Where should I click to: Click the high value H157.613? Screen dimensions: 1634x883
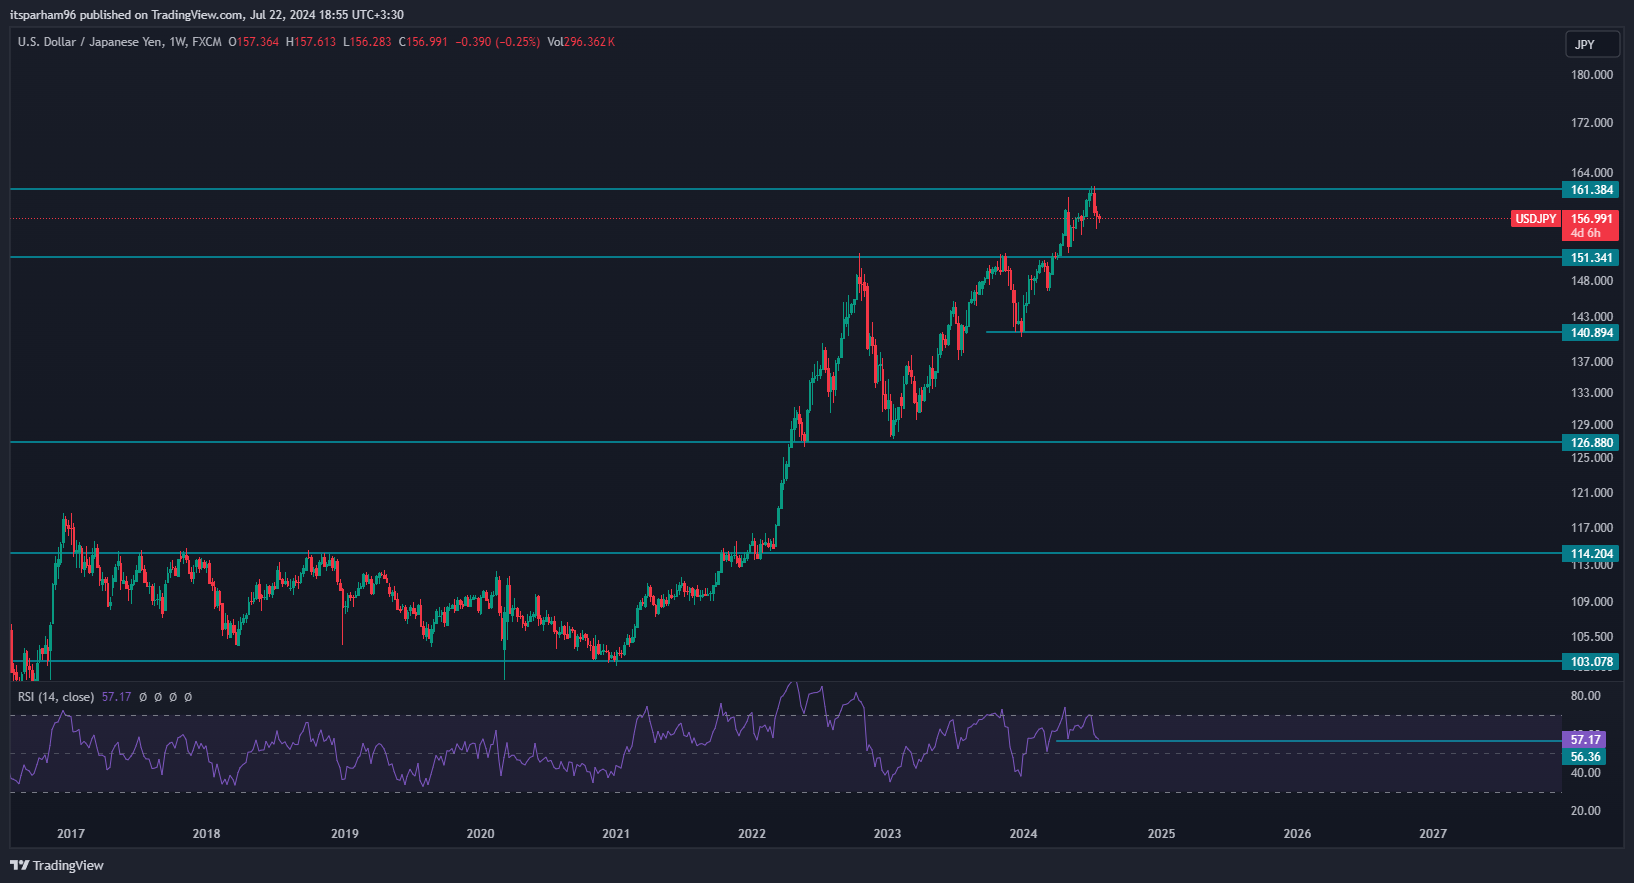pyautogui.click(x=311, y=42)
